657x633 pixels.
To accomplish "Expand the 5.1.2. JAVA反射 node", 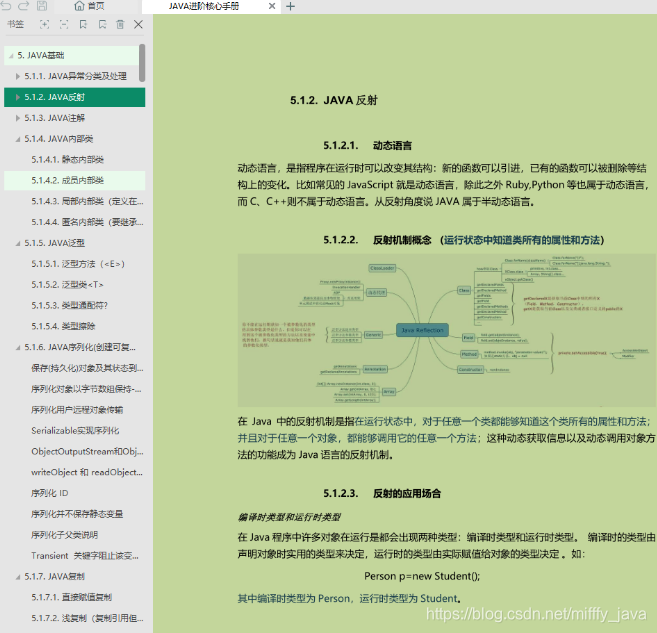I will (x=18, y=97).
